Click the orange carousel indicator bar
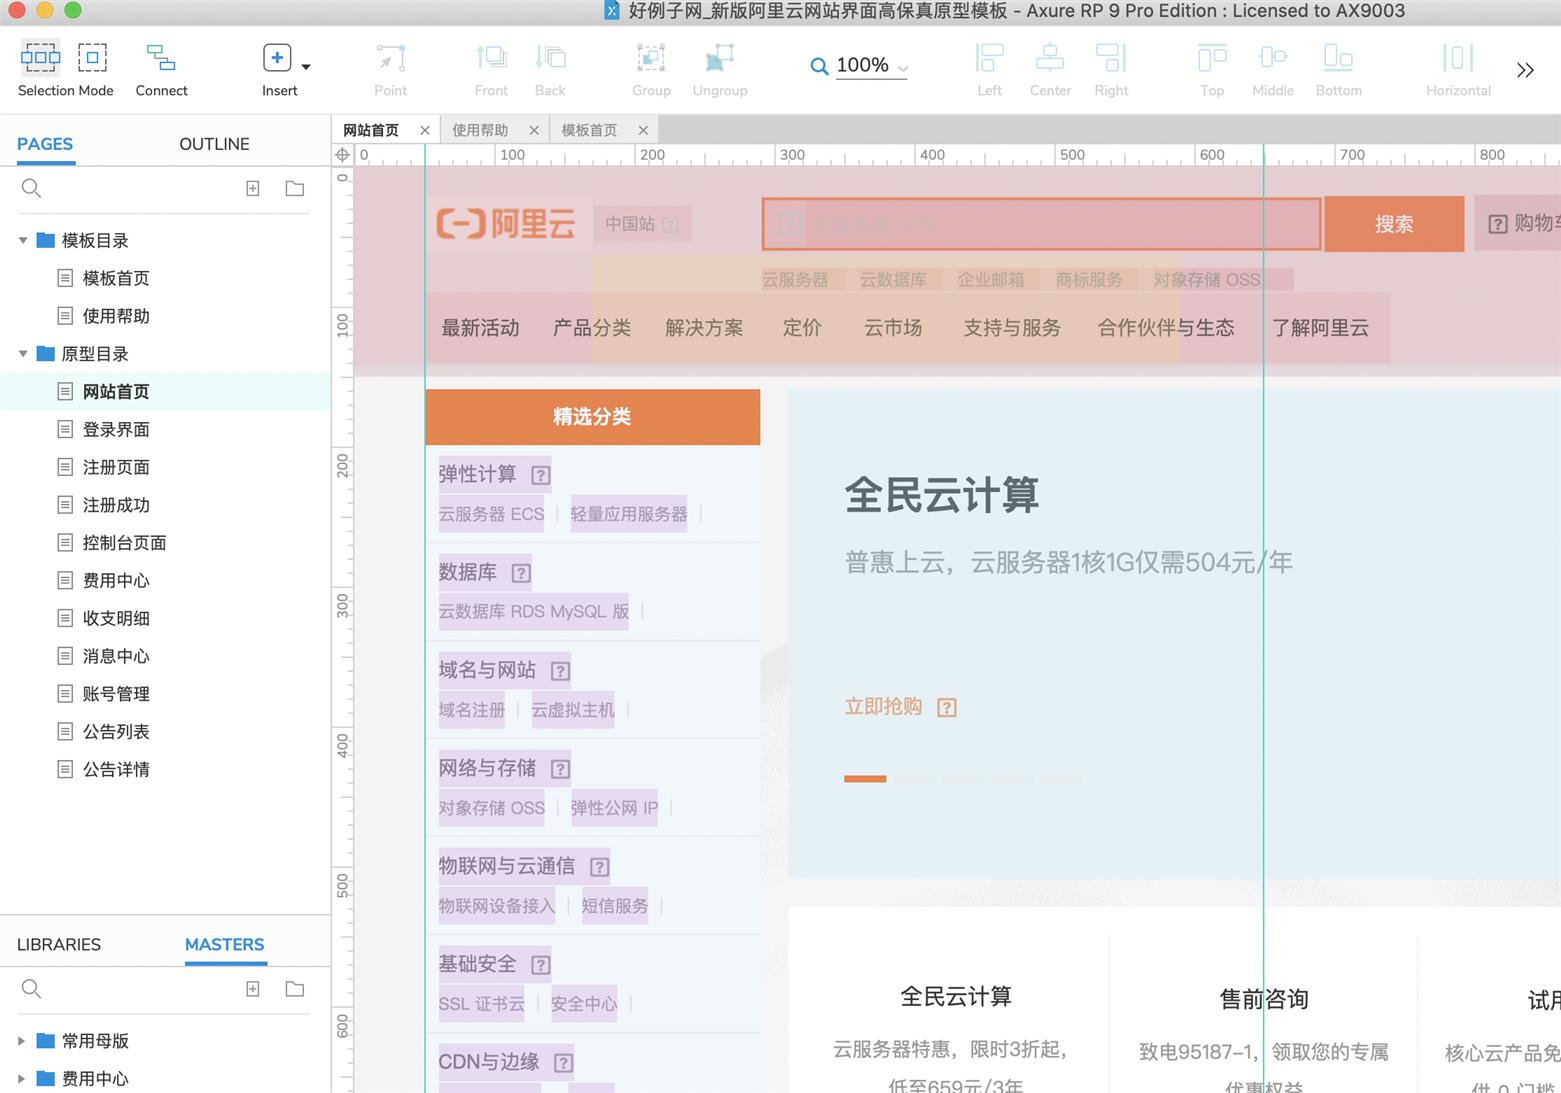The height and width of the screenshot is (1093, 1561). pyautogui.click(x=865, y=778)
